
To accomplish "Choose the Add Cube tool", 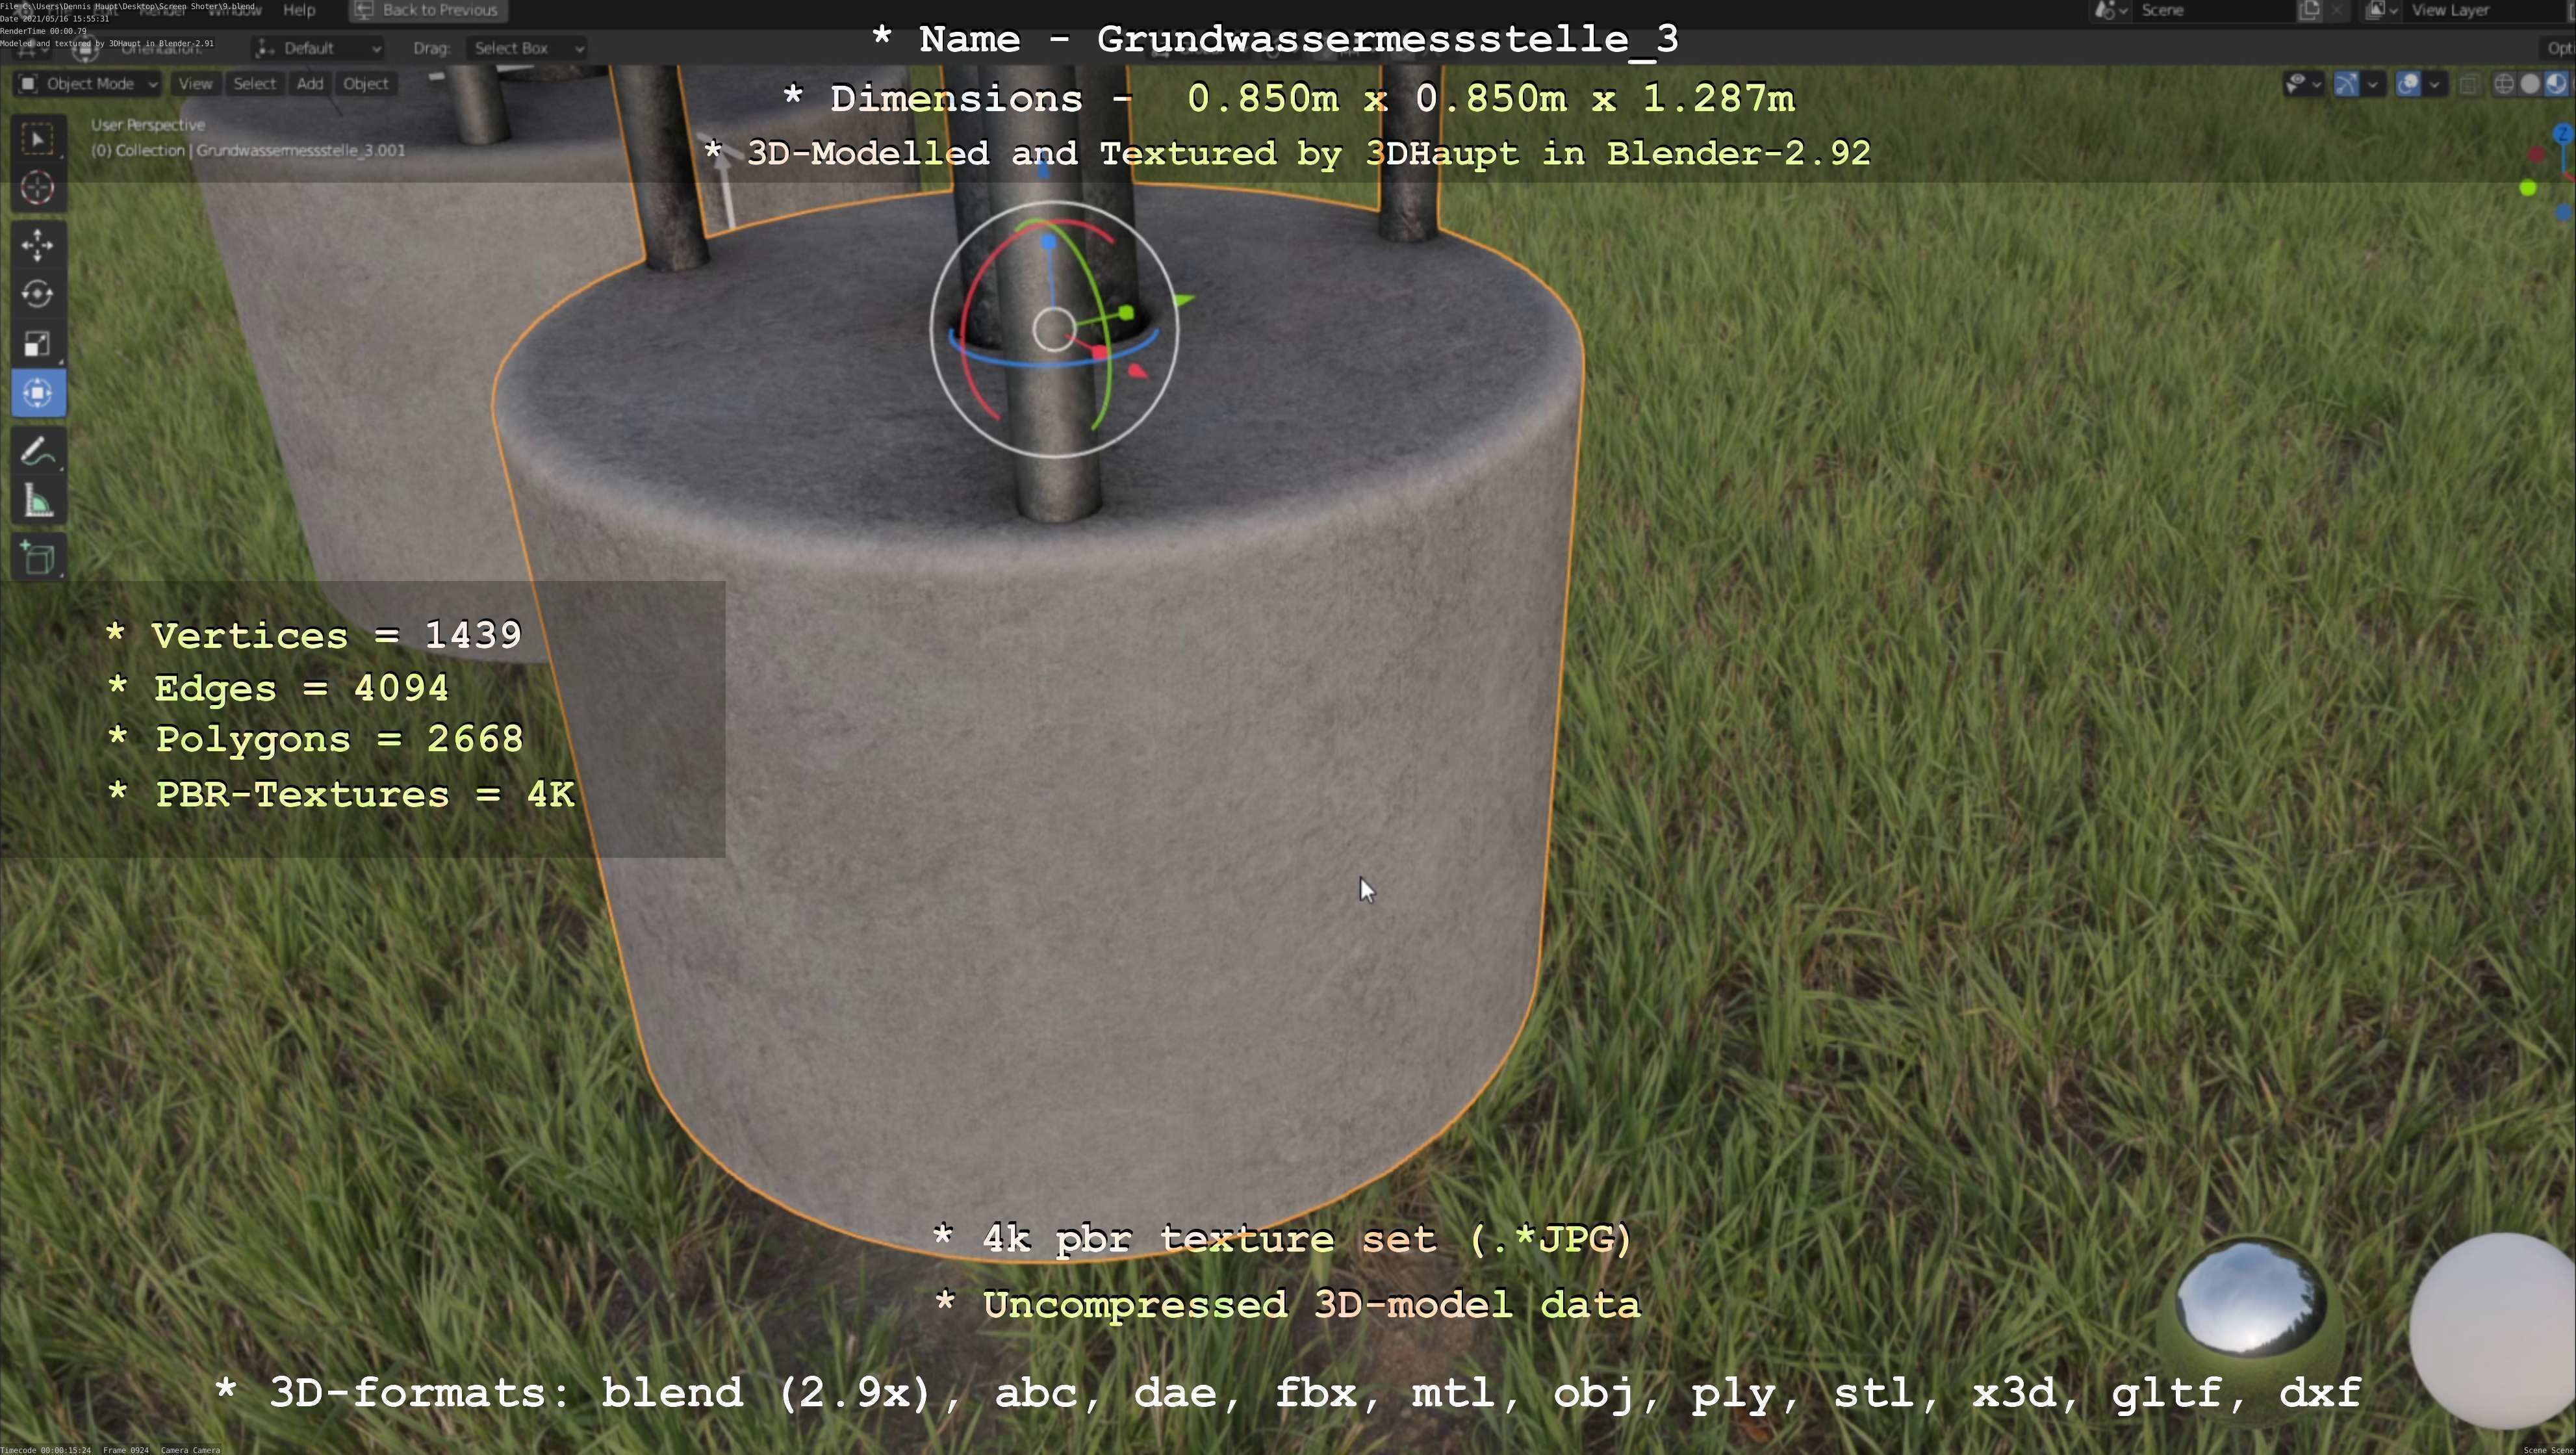I will (x=38, y=558).
